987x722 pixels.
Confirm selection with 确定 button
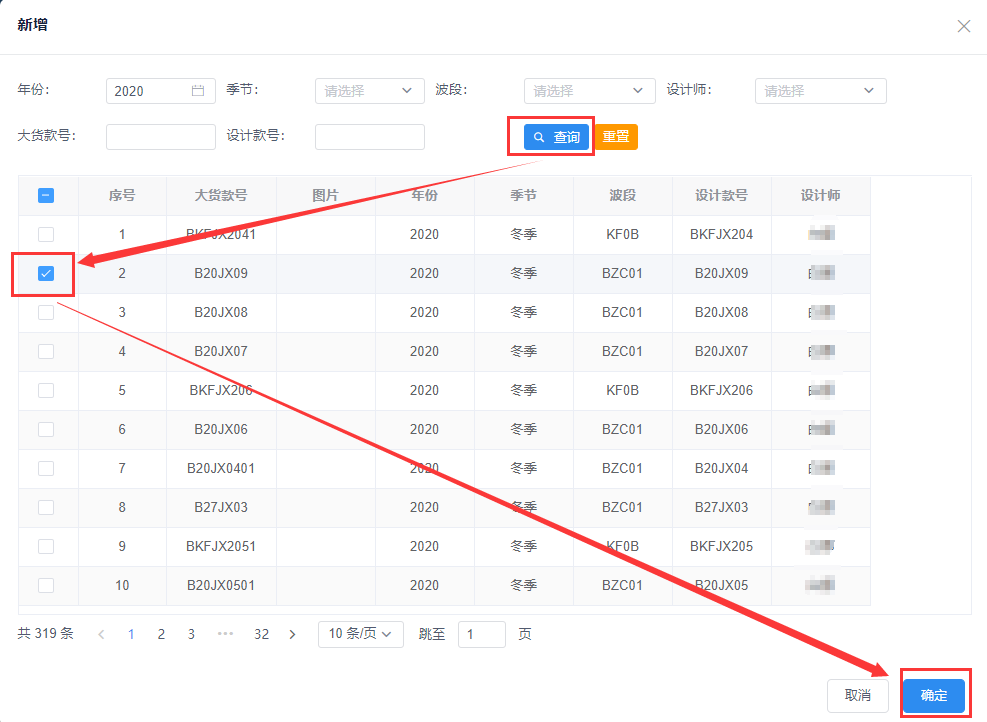pos(933,696)
